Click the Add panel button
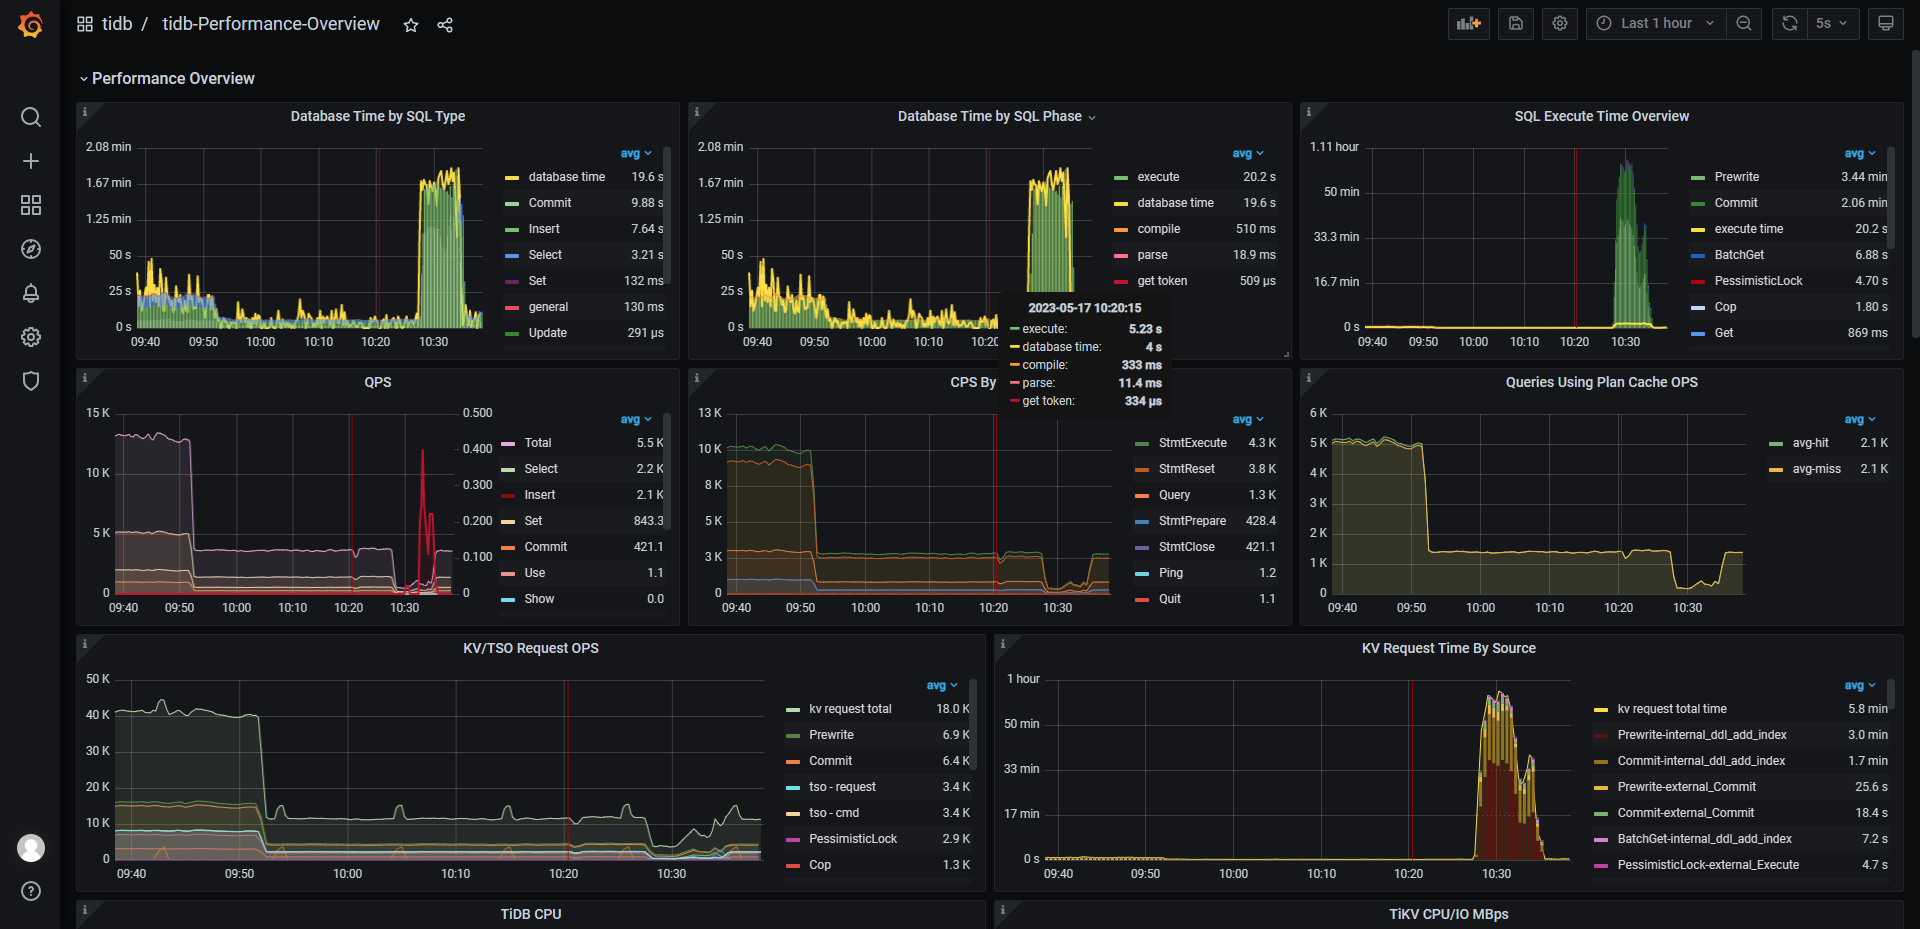The width and height of the screenshot is (1920, 929). [x=1468, y=23]
